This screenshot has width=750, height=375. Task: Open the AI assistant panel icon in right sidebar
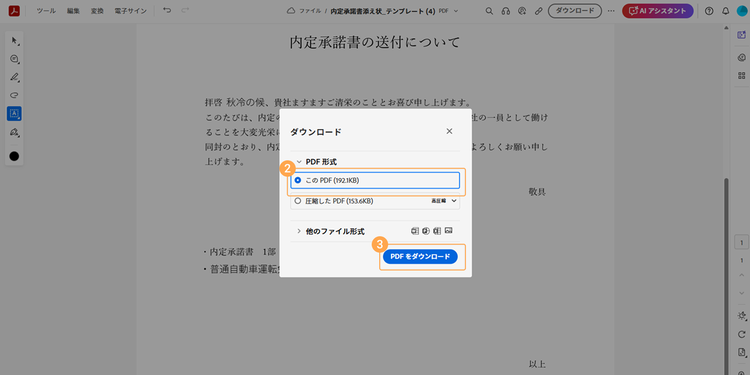pos(742,35)
